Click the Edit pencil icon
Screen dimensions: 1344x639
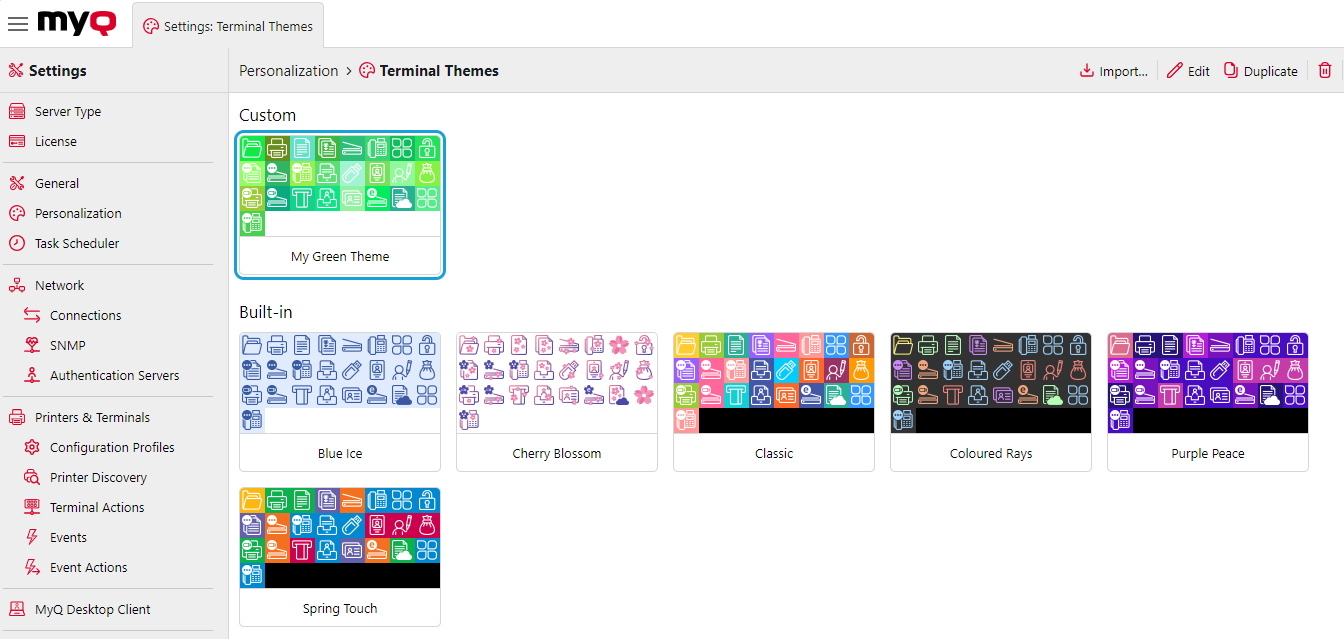pos(1175,71)
